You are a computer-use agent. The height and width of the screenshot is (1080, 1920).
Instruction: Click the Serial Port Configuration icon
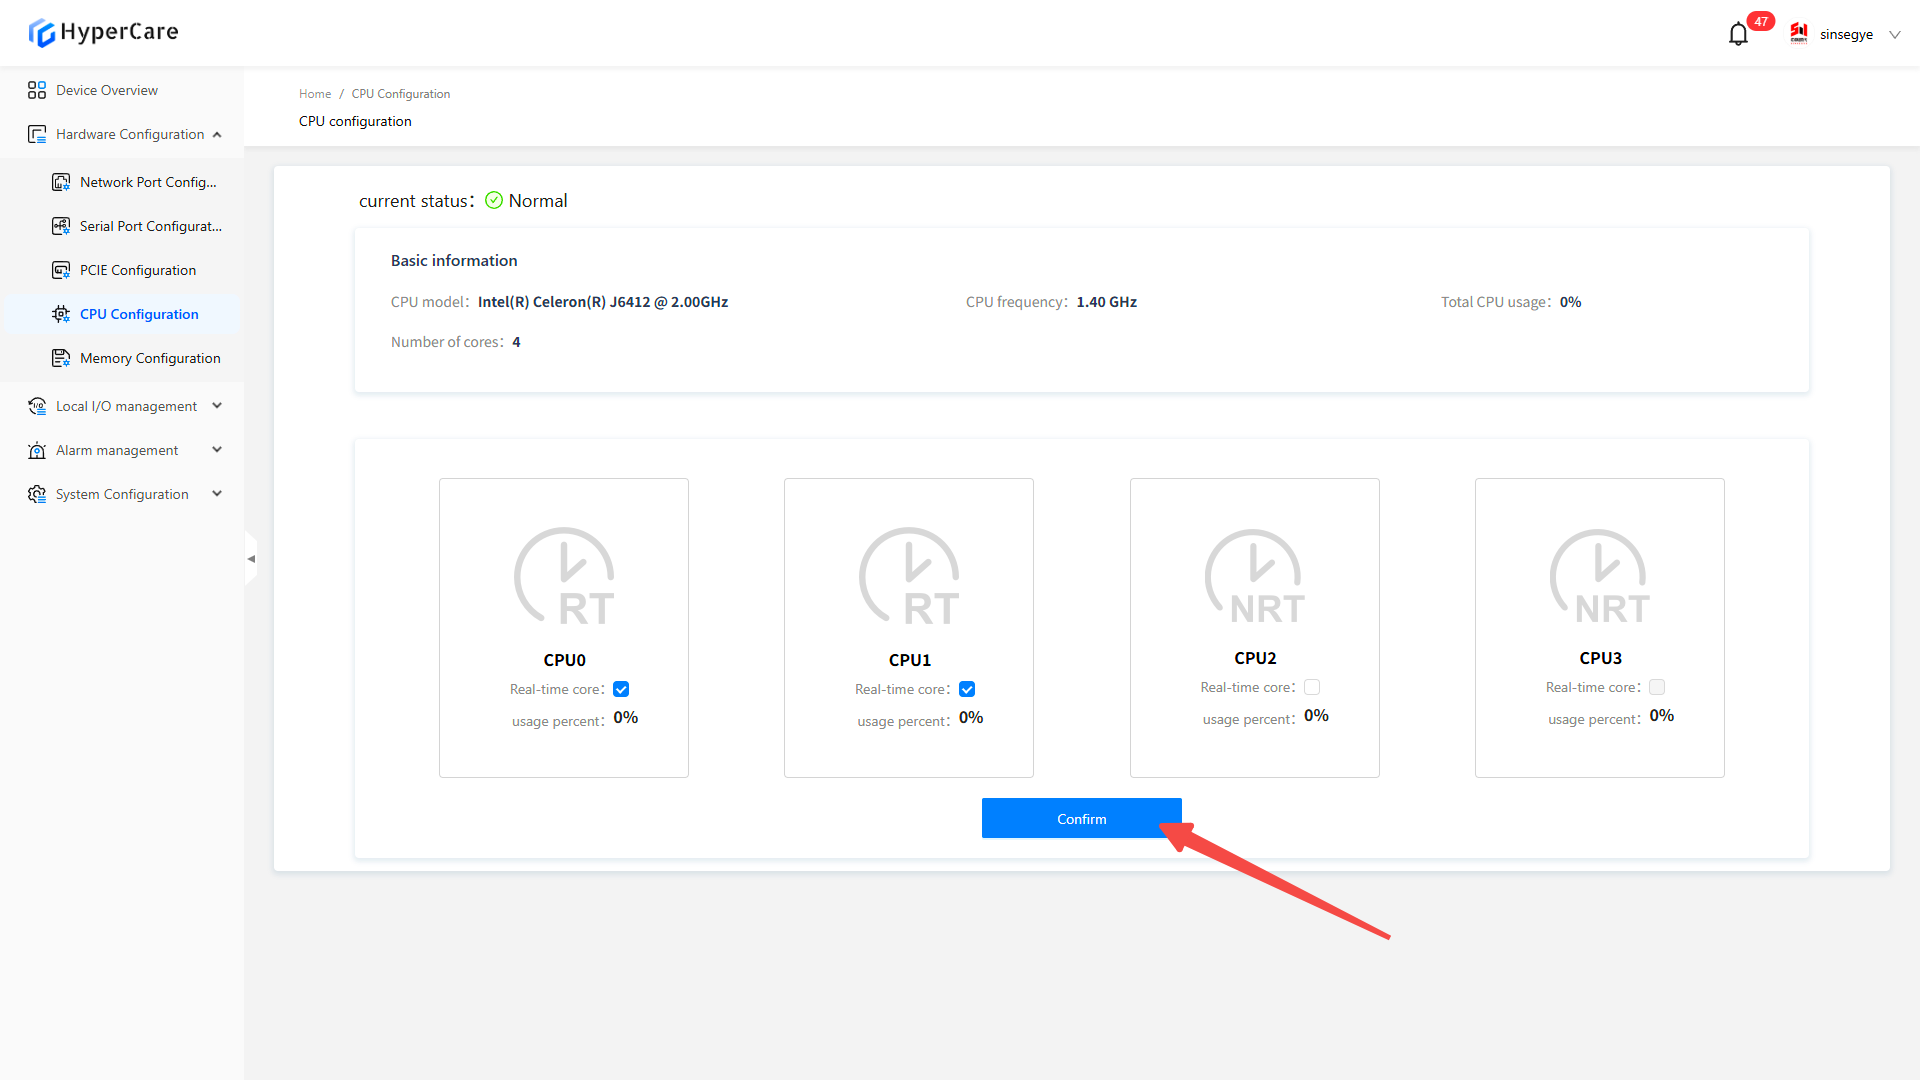click(x=61, y=226)
